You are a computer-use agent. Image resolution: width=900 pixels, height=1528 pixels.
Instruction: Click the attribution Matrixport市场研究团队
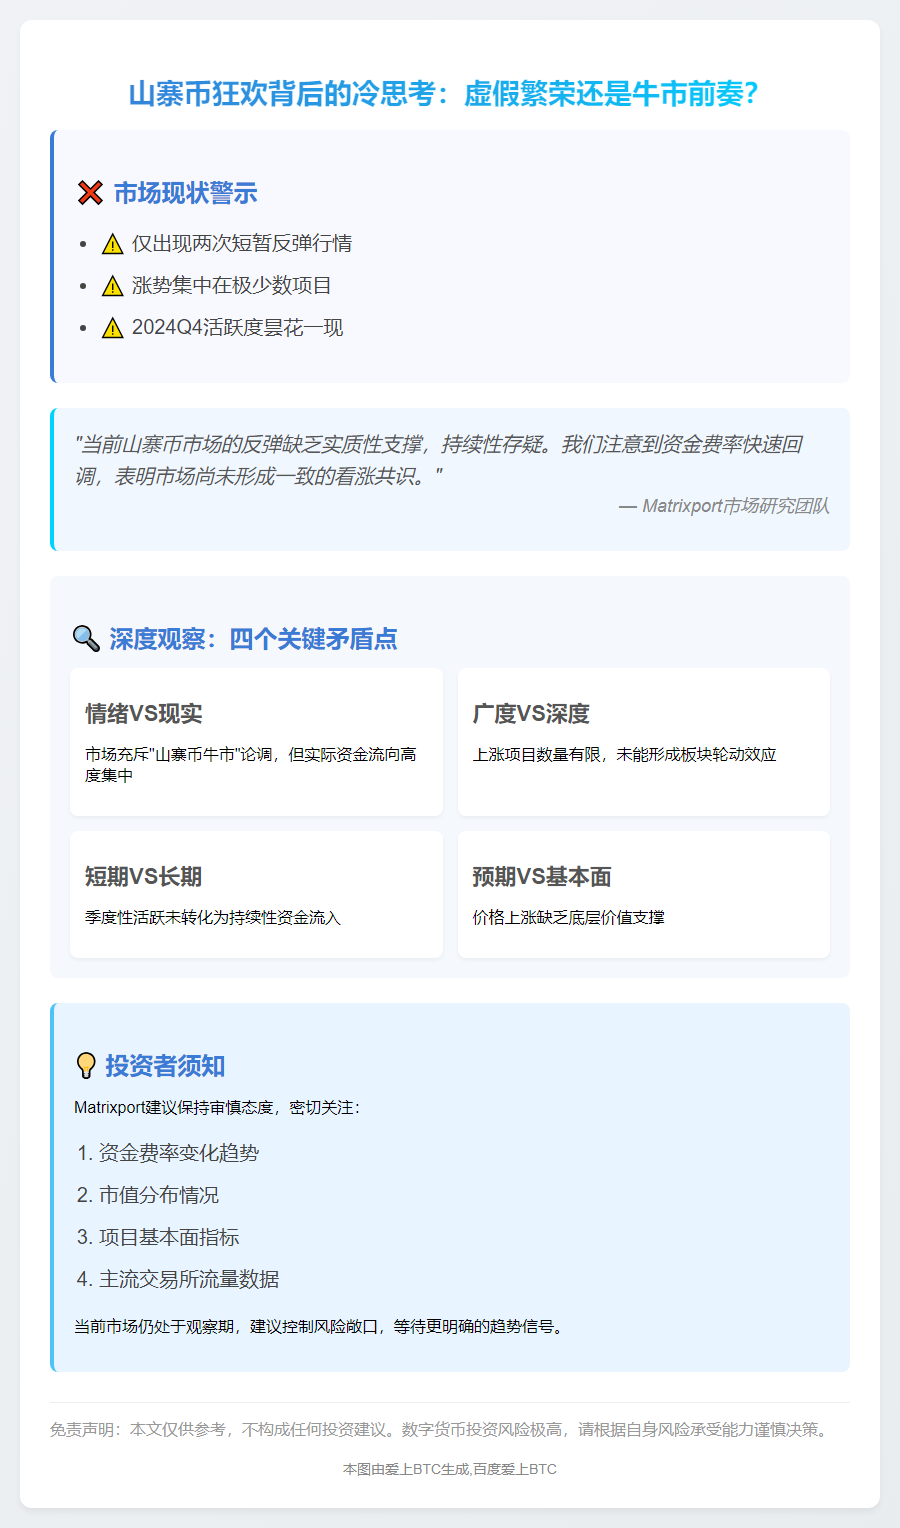tap(724, 506)
